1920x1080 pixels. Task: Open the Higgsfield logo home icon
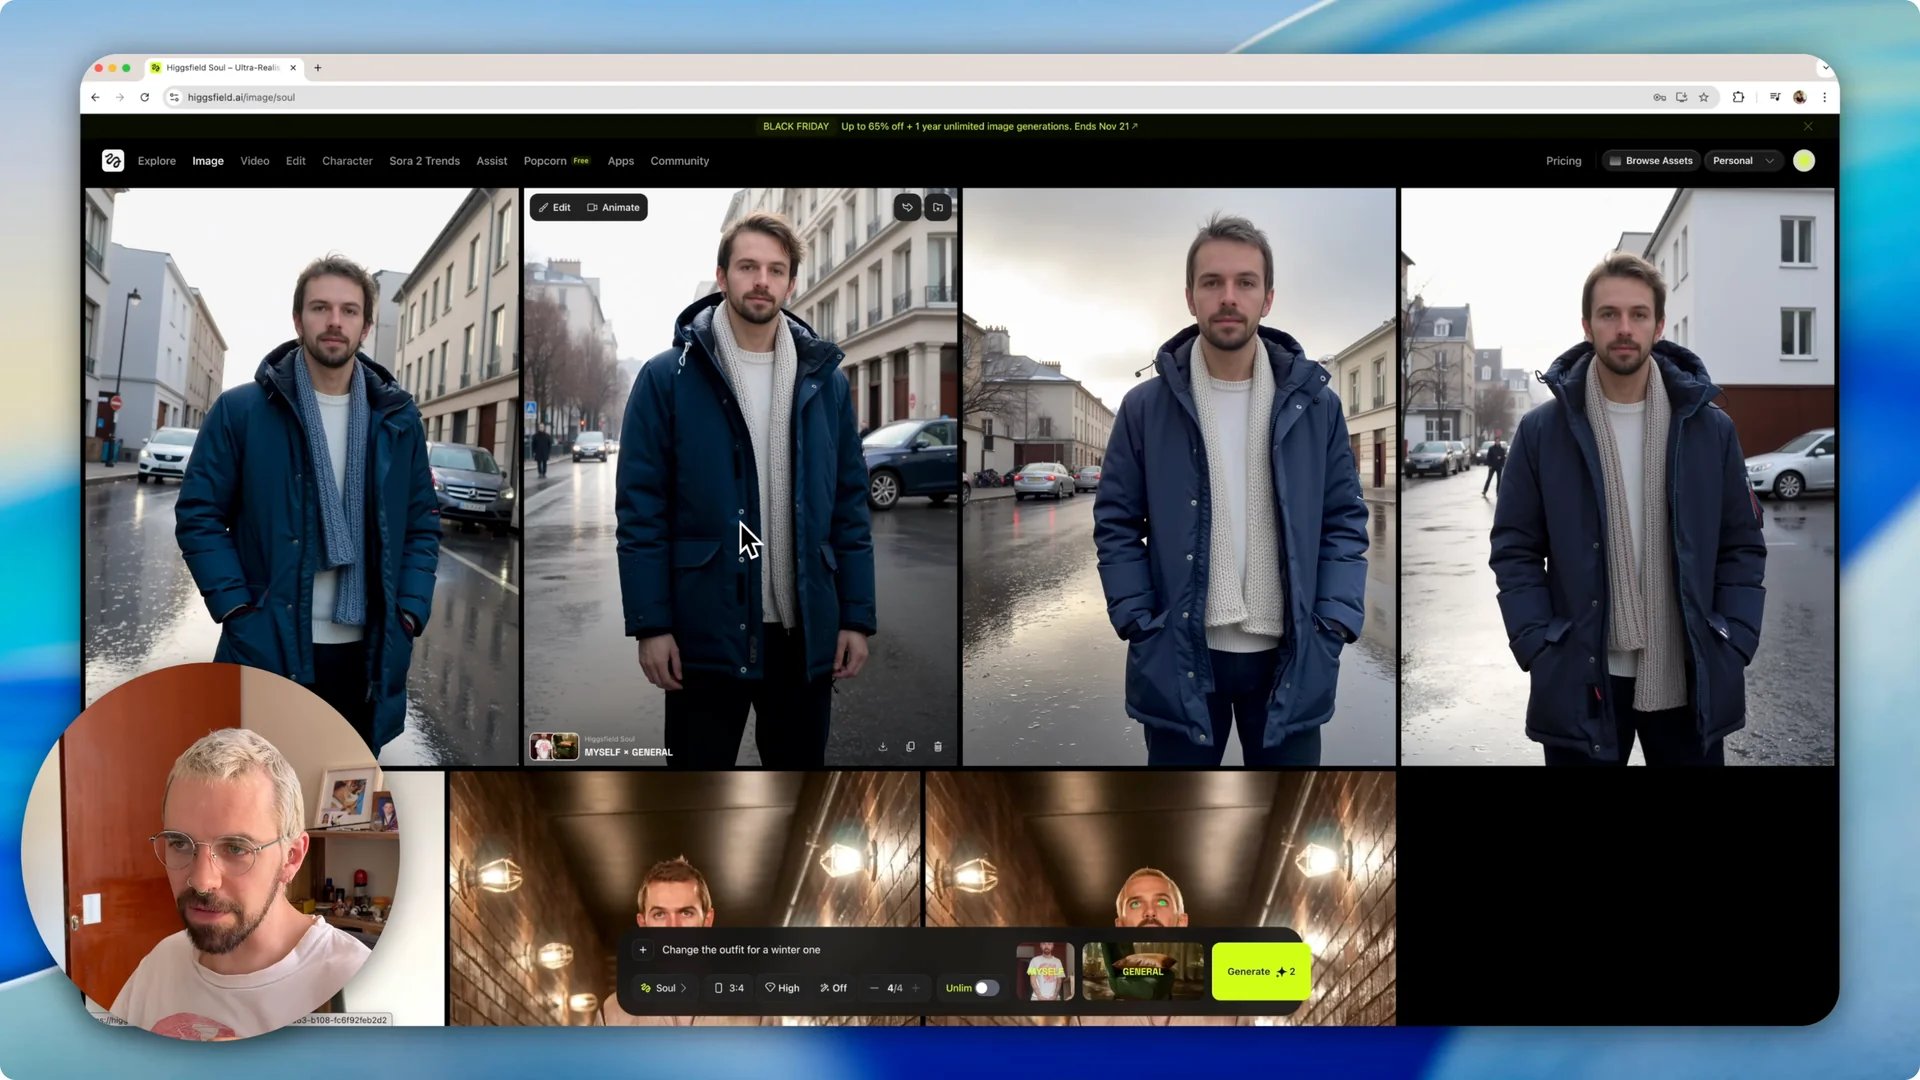tap(113, 160)
